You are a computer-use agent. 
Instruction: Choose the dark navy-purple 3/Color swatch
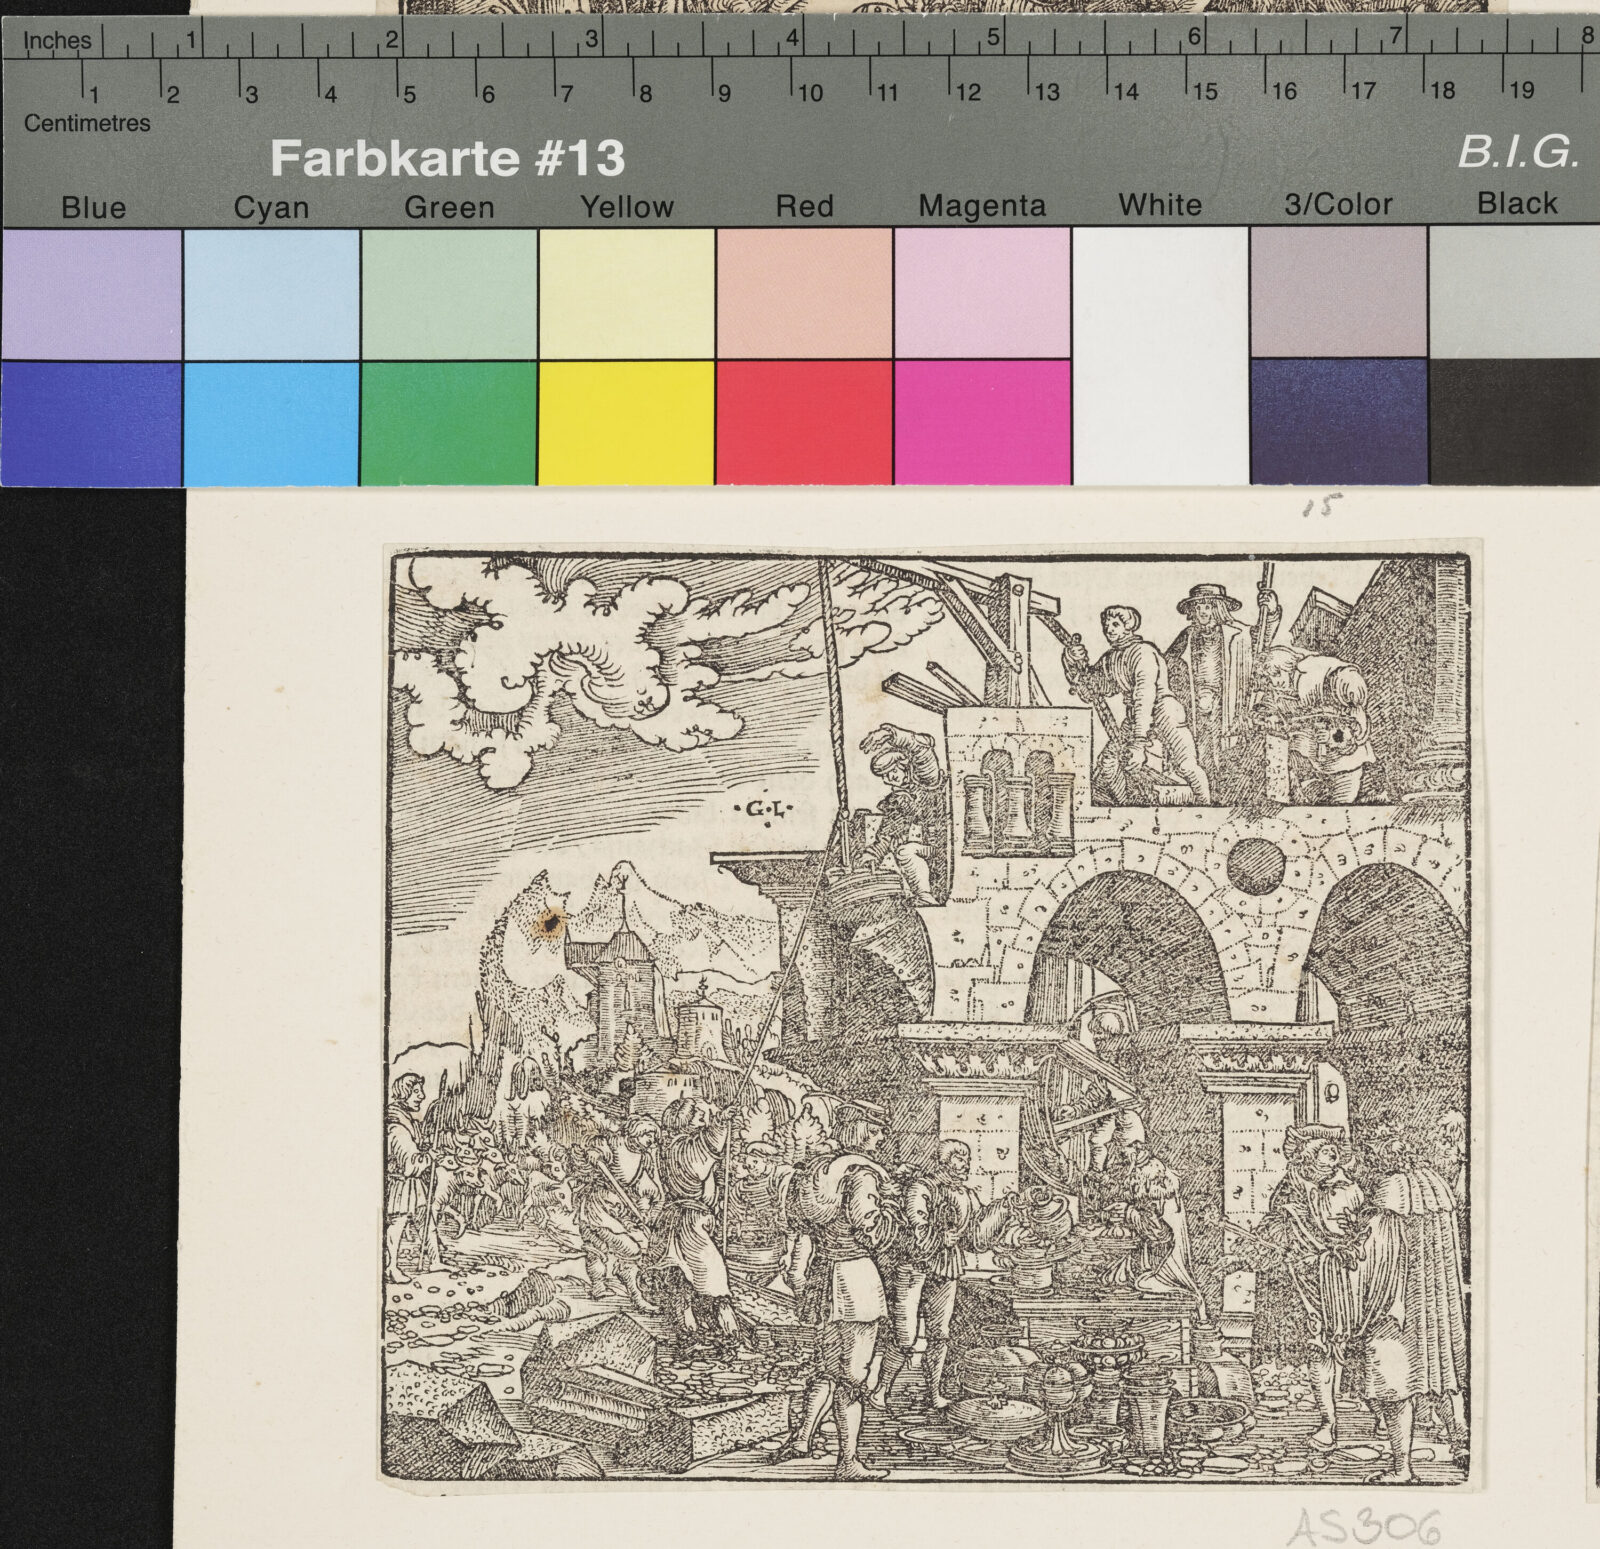[1339, 421]
